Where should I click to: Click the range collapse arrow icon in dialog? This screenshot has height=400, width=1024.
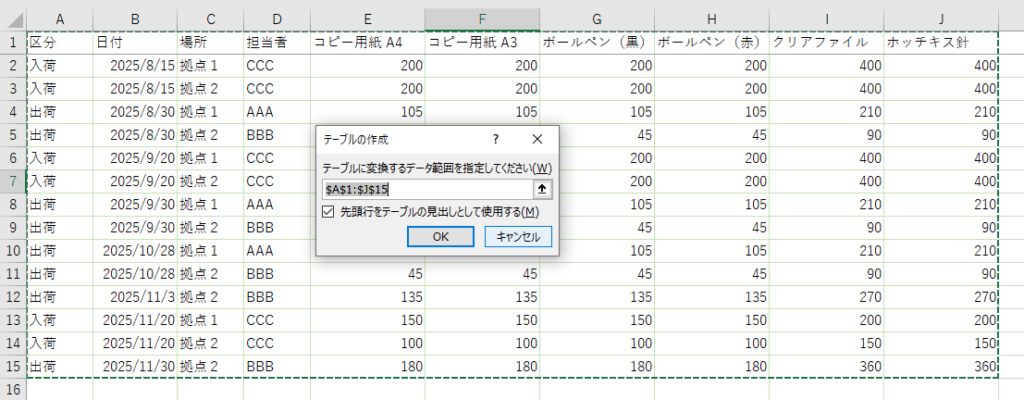(x=542, y=190)
